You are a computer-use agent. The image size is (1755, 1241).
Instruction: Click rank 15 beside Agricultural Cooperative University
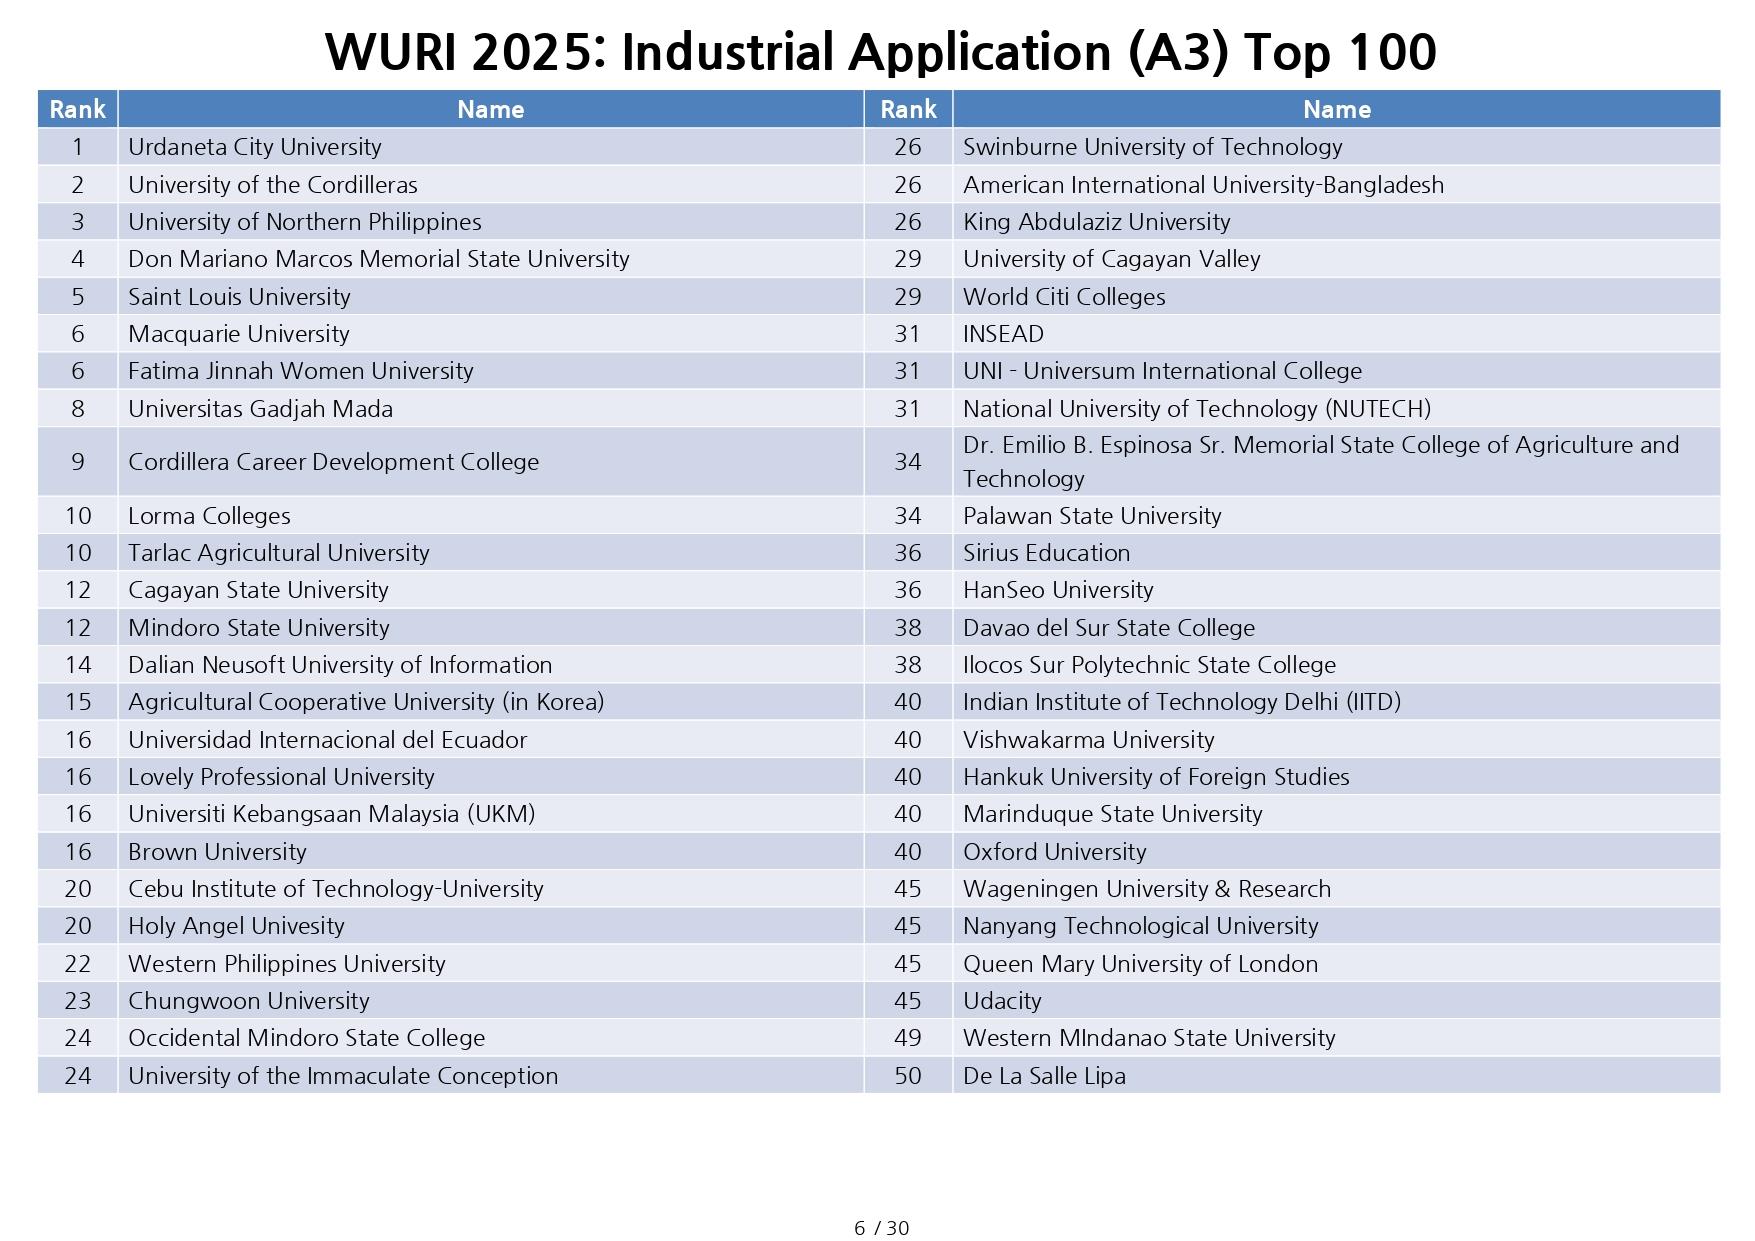point(78,702)
